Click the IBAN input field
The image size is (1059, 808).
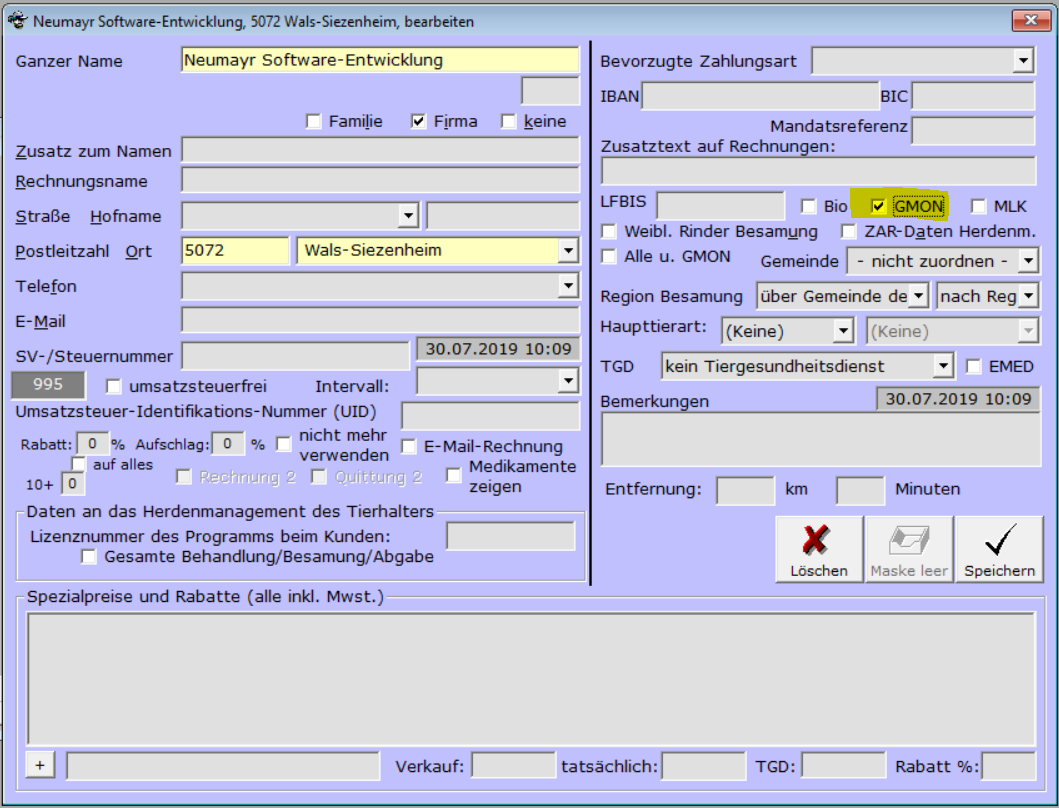click(x=760, y=96)
